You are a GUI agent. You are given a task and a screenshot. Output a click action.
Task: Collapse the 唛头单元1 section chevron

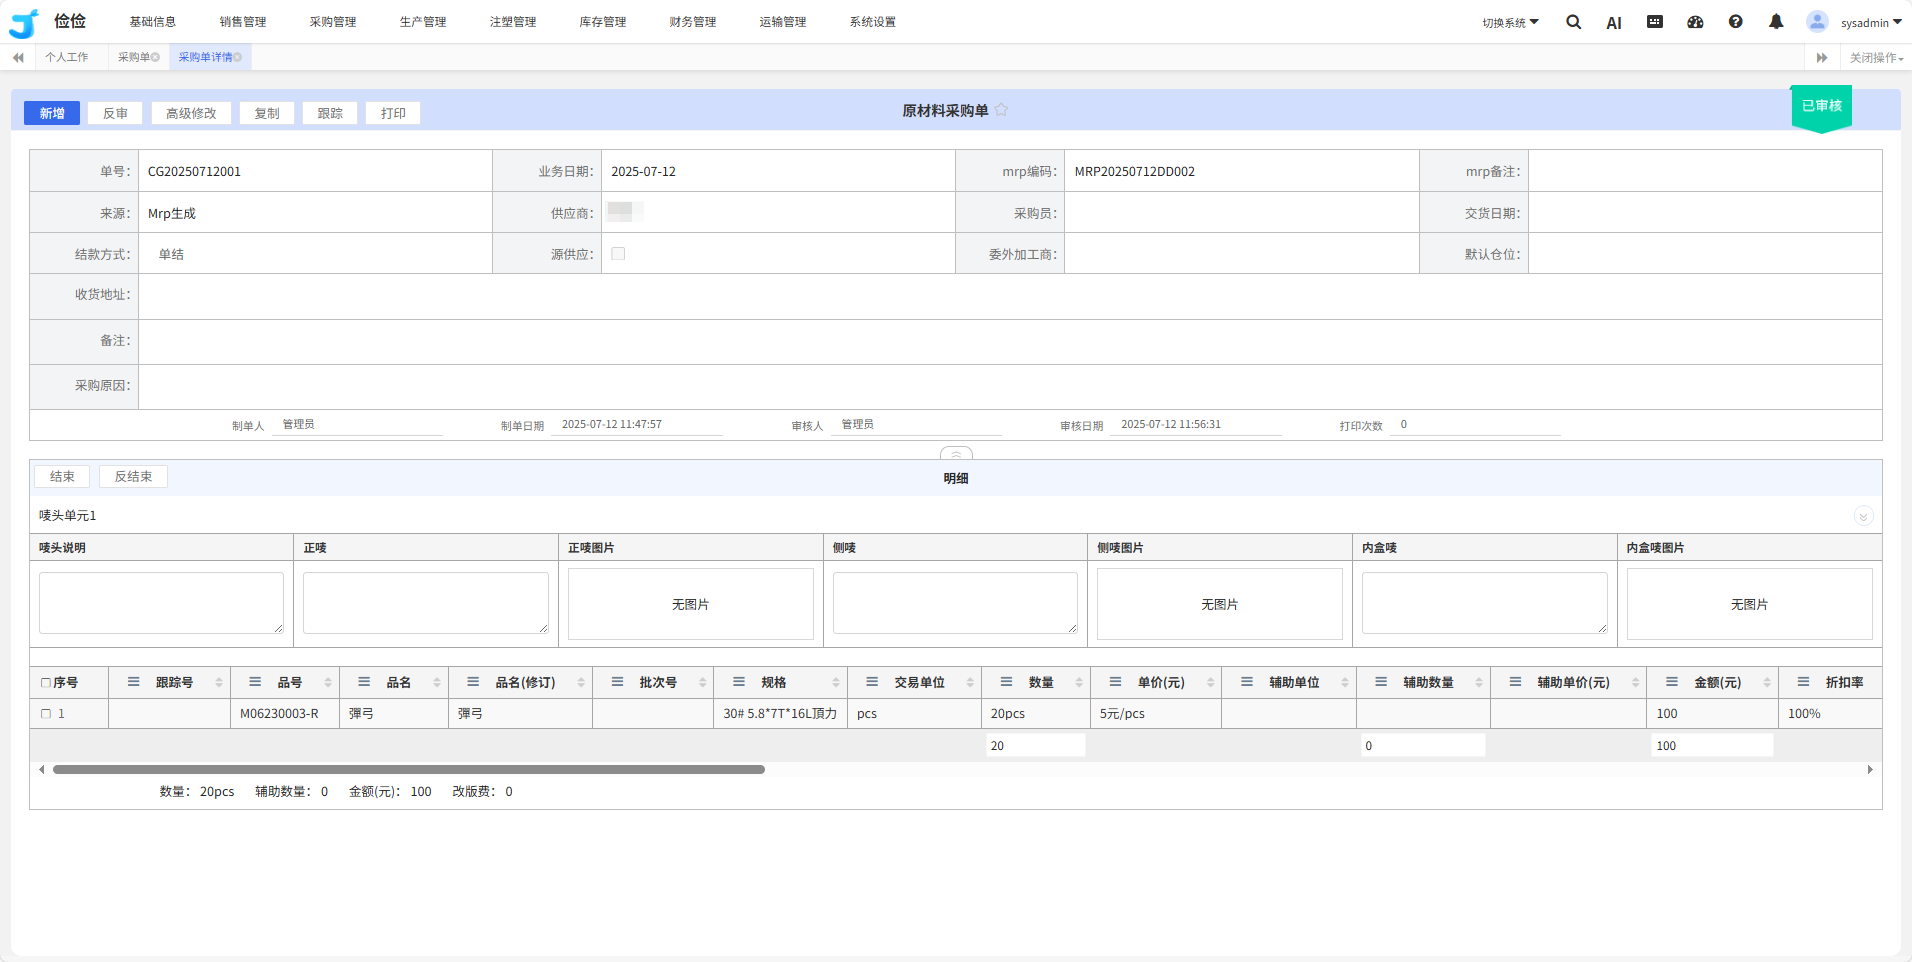(1863, 516)
